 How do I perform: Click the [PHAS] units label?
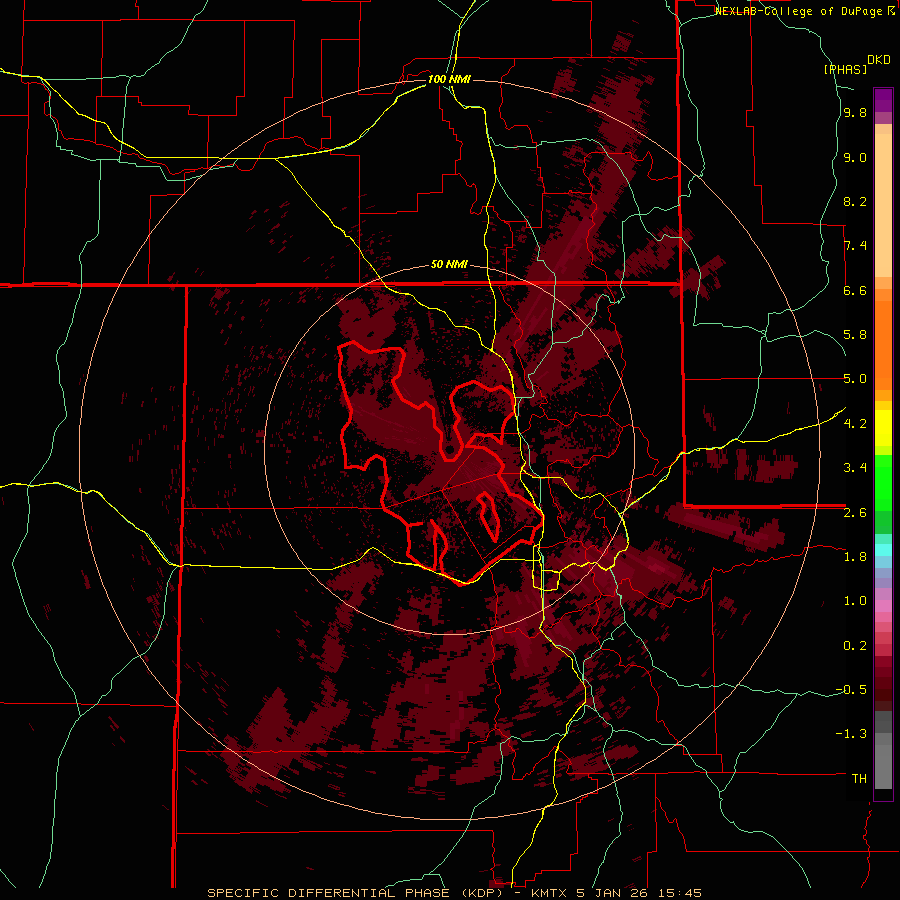pyautogui.click(x=845, y=69)
